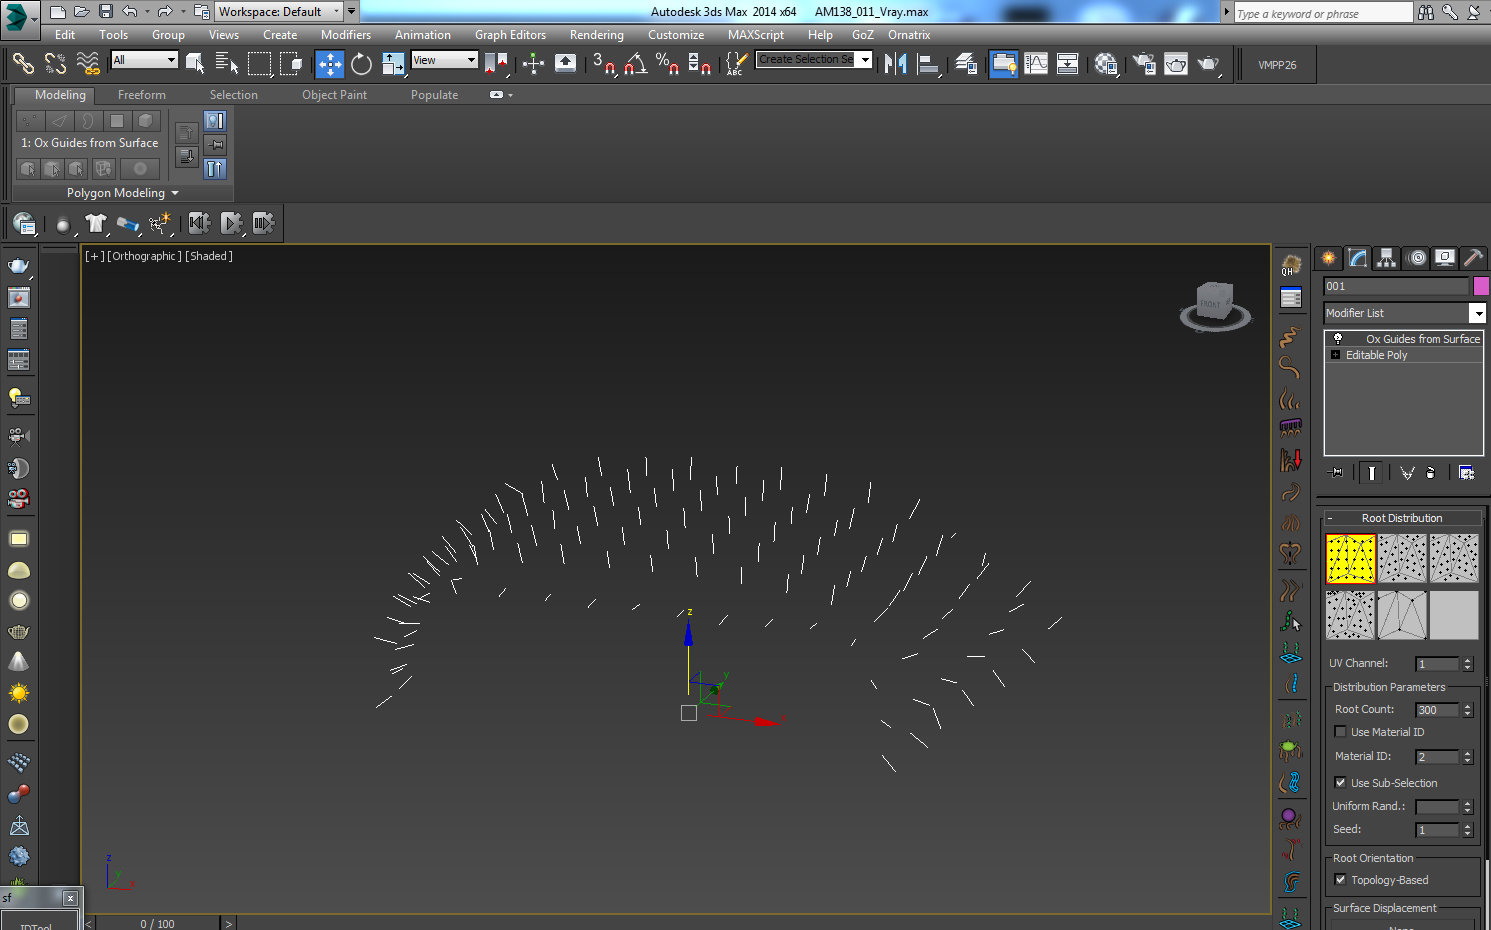Uncheck the Use Sub-Selection option

point(1341,783)
